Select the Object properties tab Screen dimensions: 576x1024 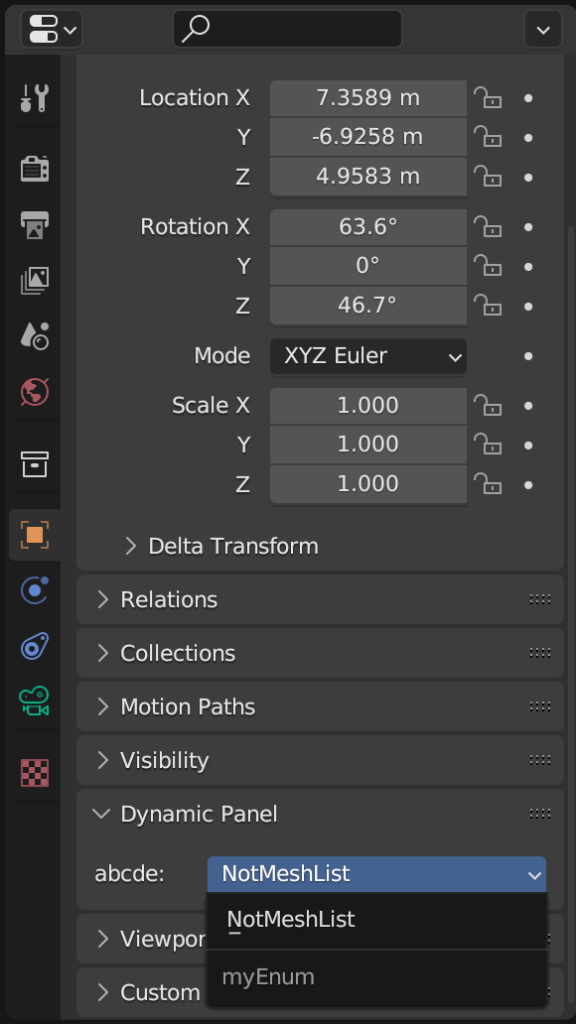pyautogui.click(x=33, y=535)
